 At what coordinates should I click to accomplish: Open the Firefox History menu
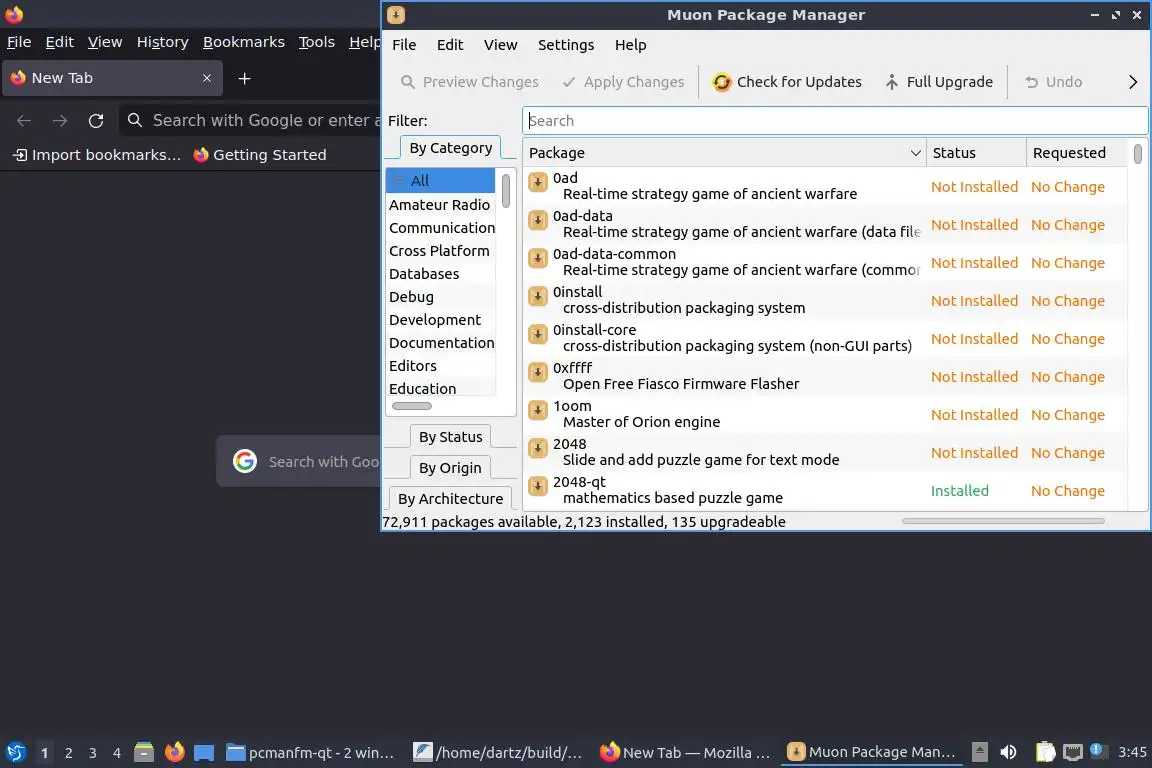[162, 42]
